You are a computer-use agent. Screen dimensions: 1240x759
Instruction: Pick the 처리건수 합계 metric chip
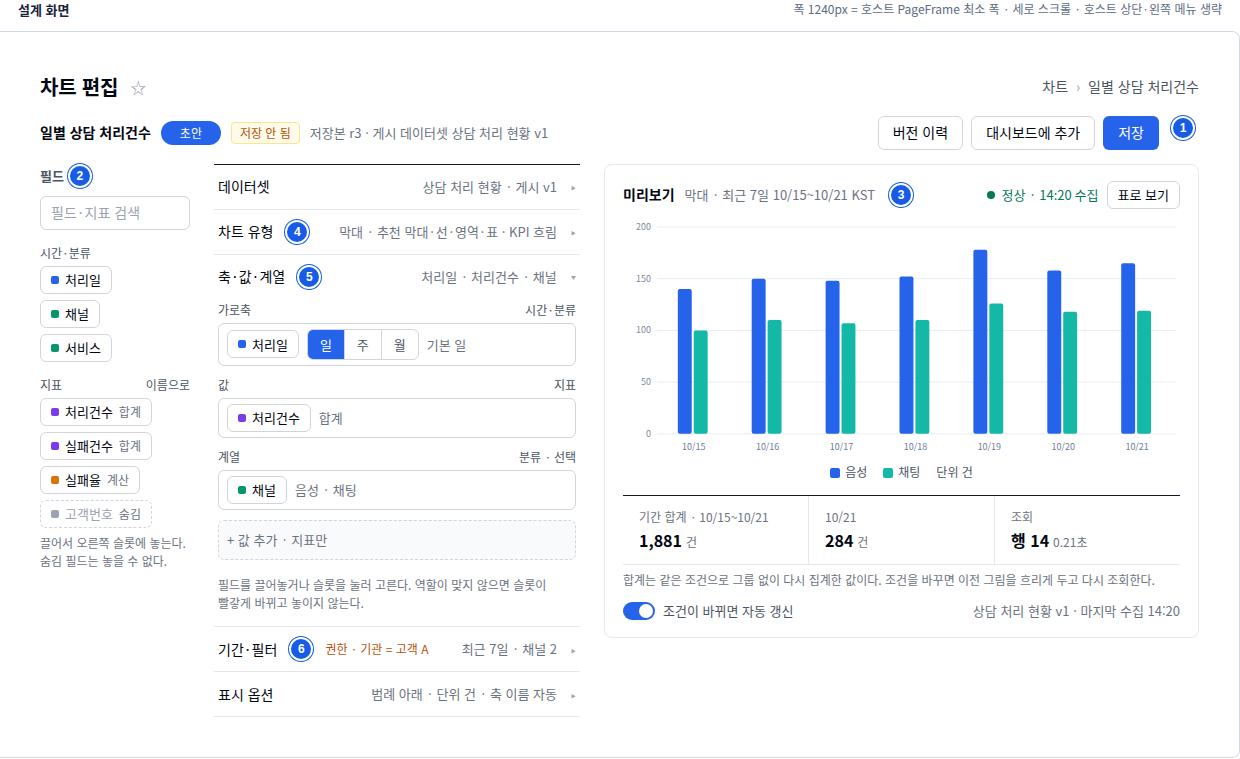point(96,412)
